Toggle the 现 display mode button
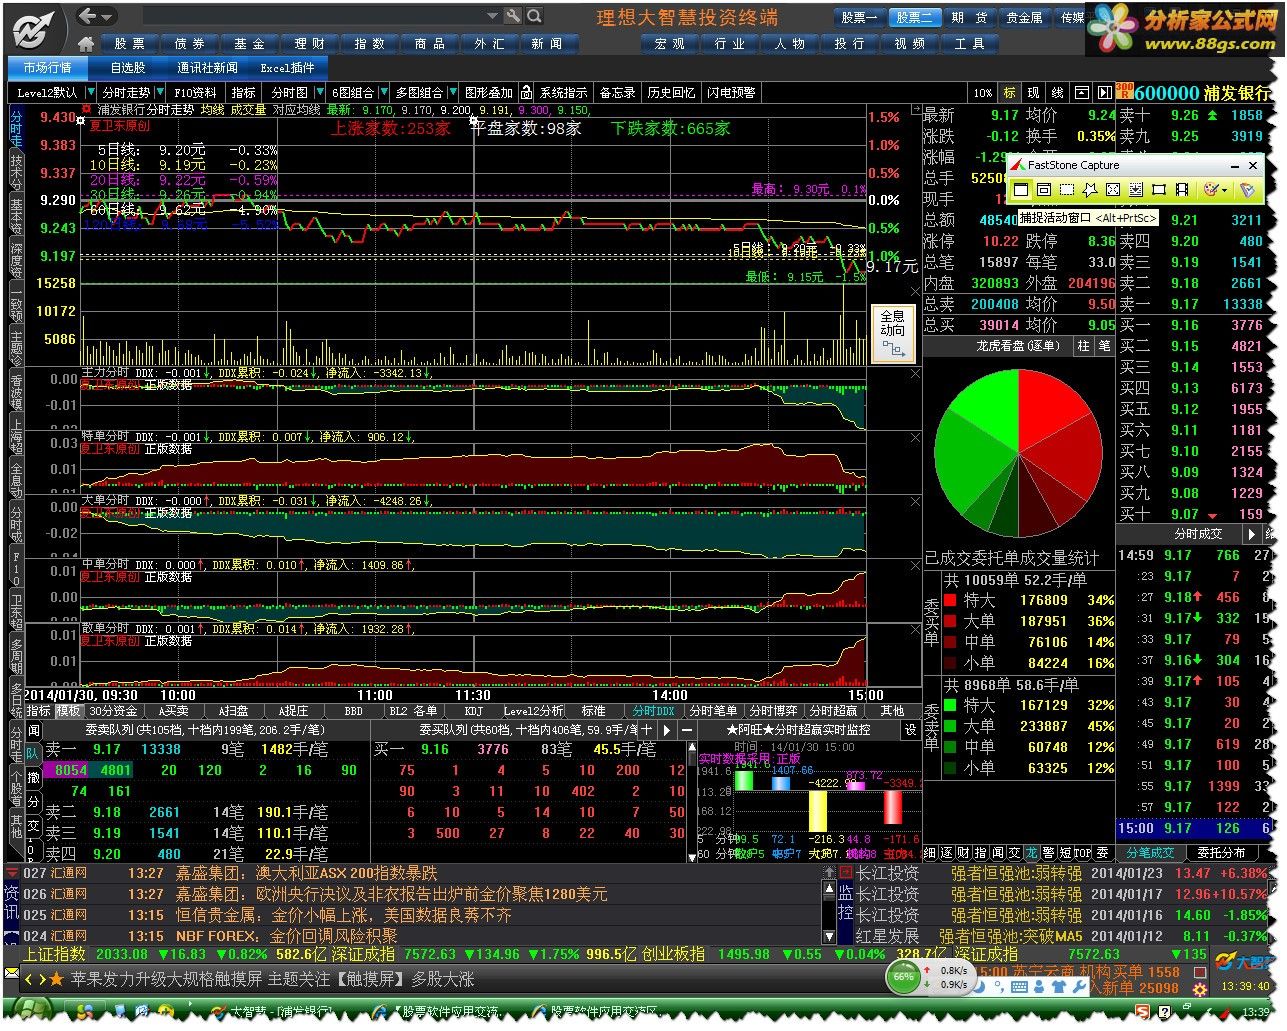This screenshot has width=1287, height=1031. pyautogui.click(x=1034, y=93)
